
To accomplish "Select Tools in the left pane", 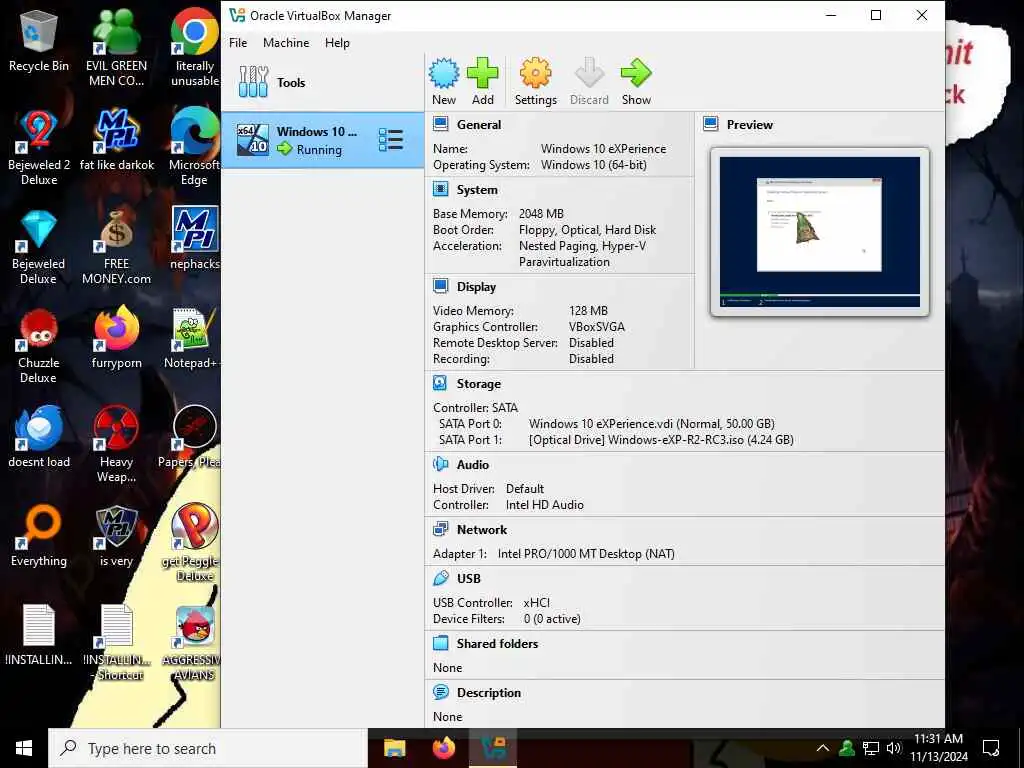I will pyautogui.click(x=323, y=82).
